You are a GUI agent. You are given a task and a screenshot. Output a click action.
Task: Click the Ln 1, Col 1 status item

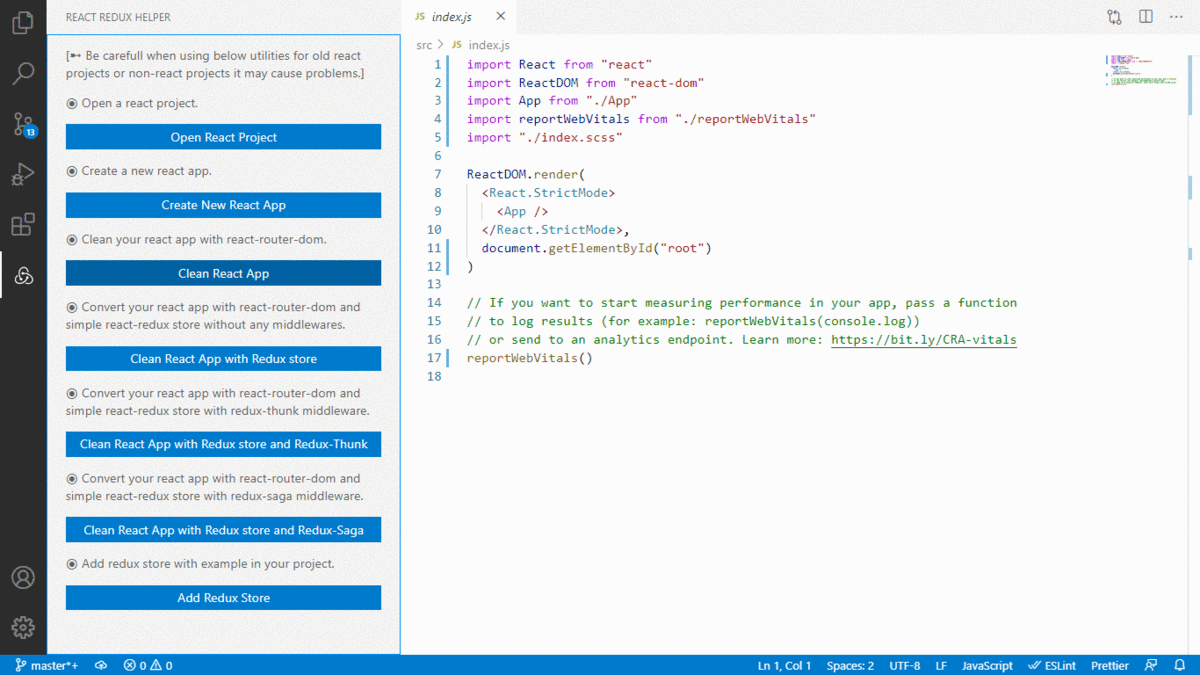(x=785, y=665)
